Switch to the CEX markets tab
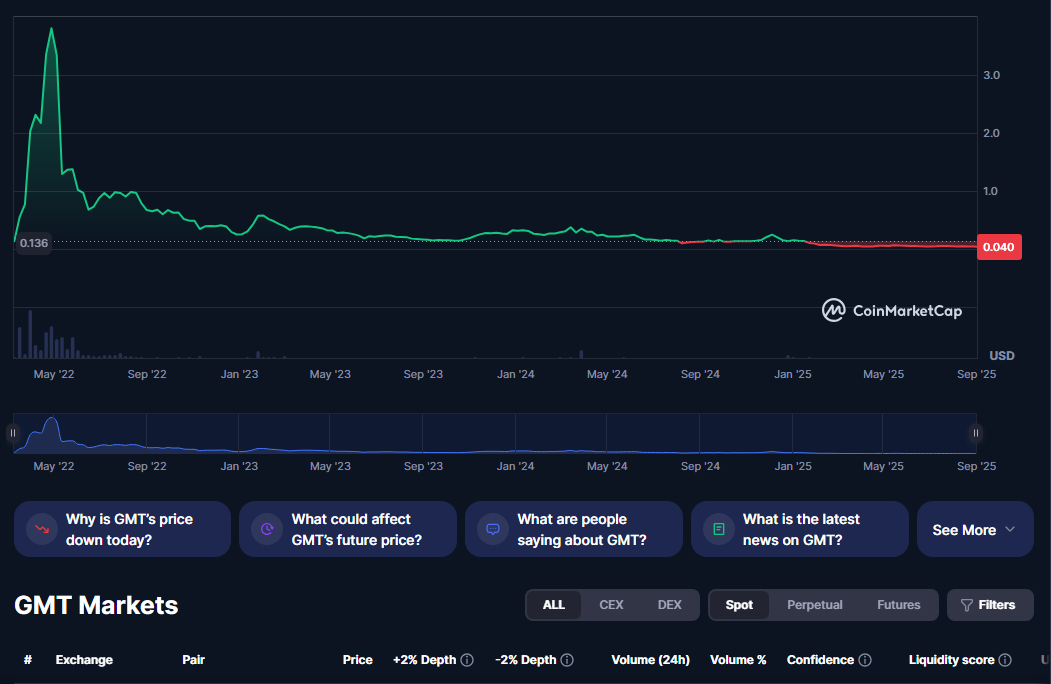Image resolution: width=1051 pixels, height=684 pixels. click(611, 605)
